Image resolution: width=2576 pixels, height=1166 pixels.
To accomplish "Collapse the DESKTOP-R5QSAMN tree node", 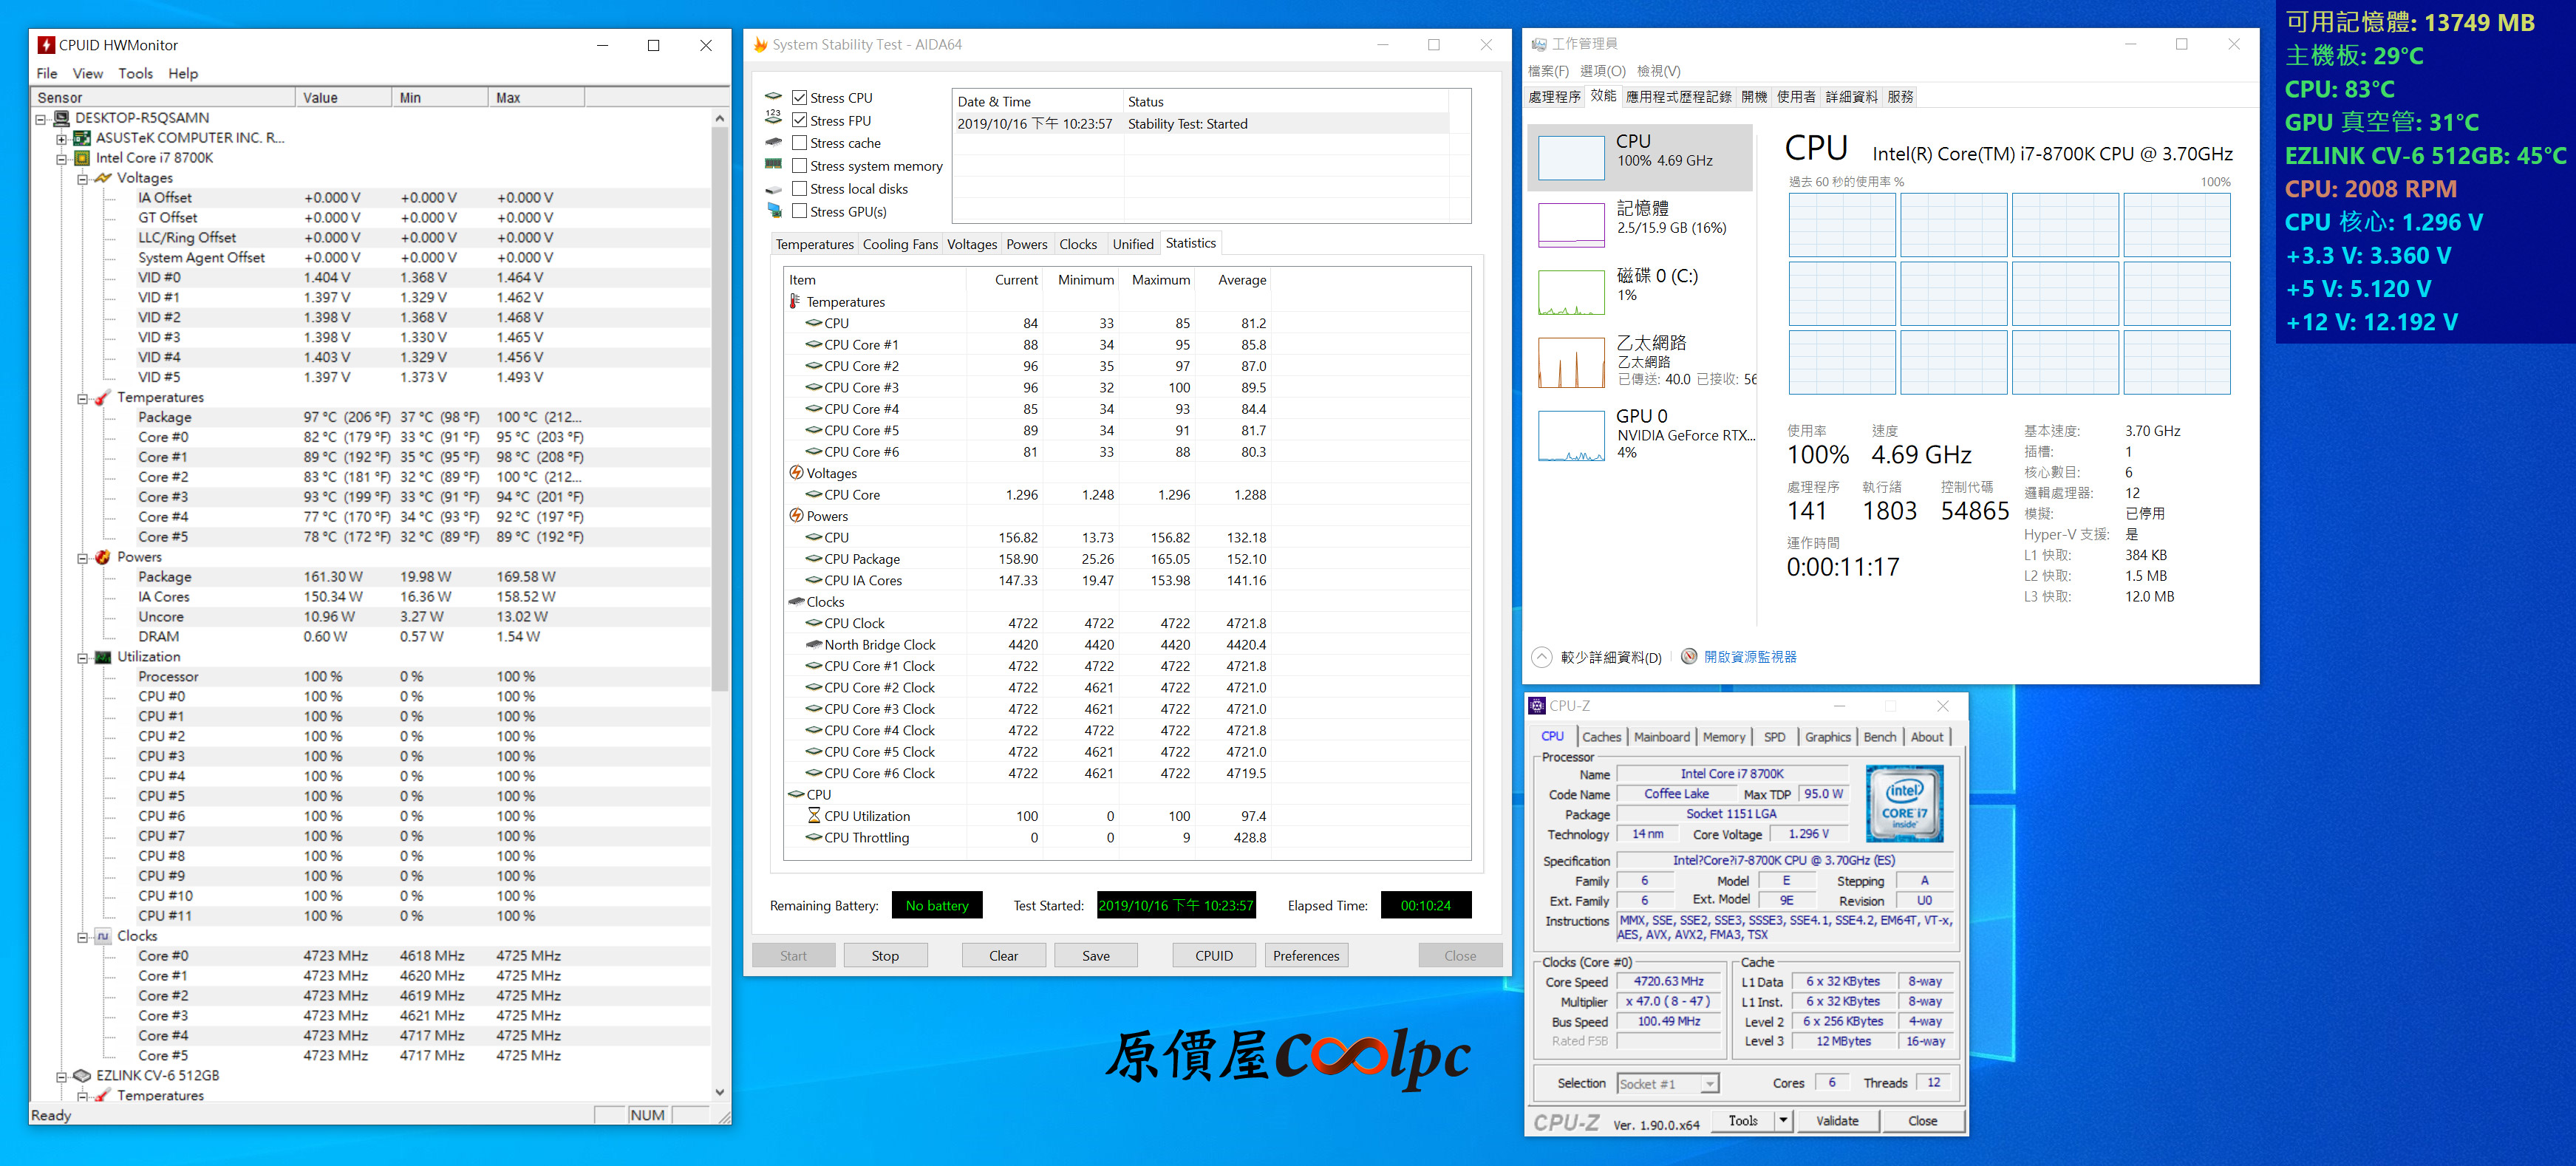I will pos(41,119).
